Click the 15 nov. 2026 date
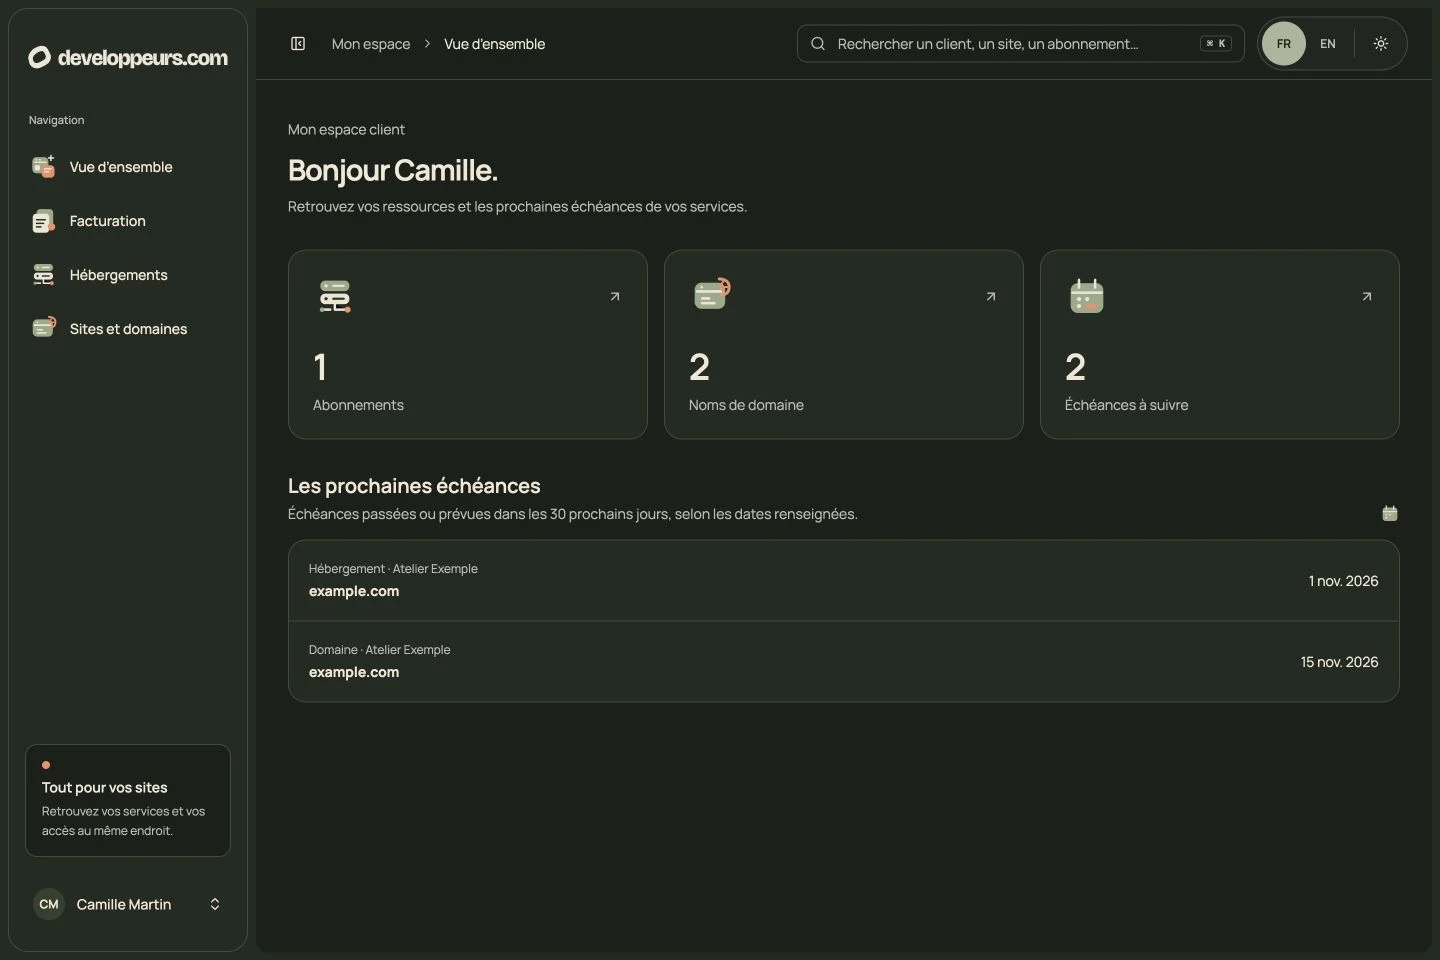This screenshot has height=960, width=1440. pos(1339,662)
